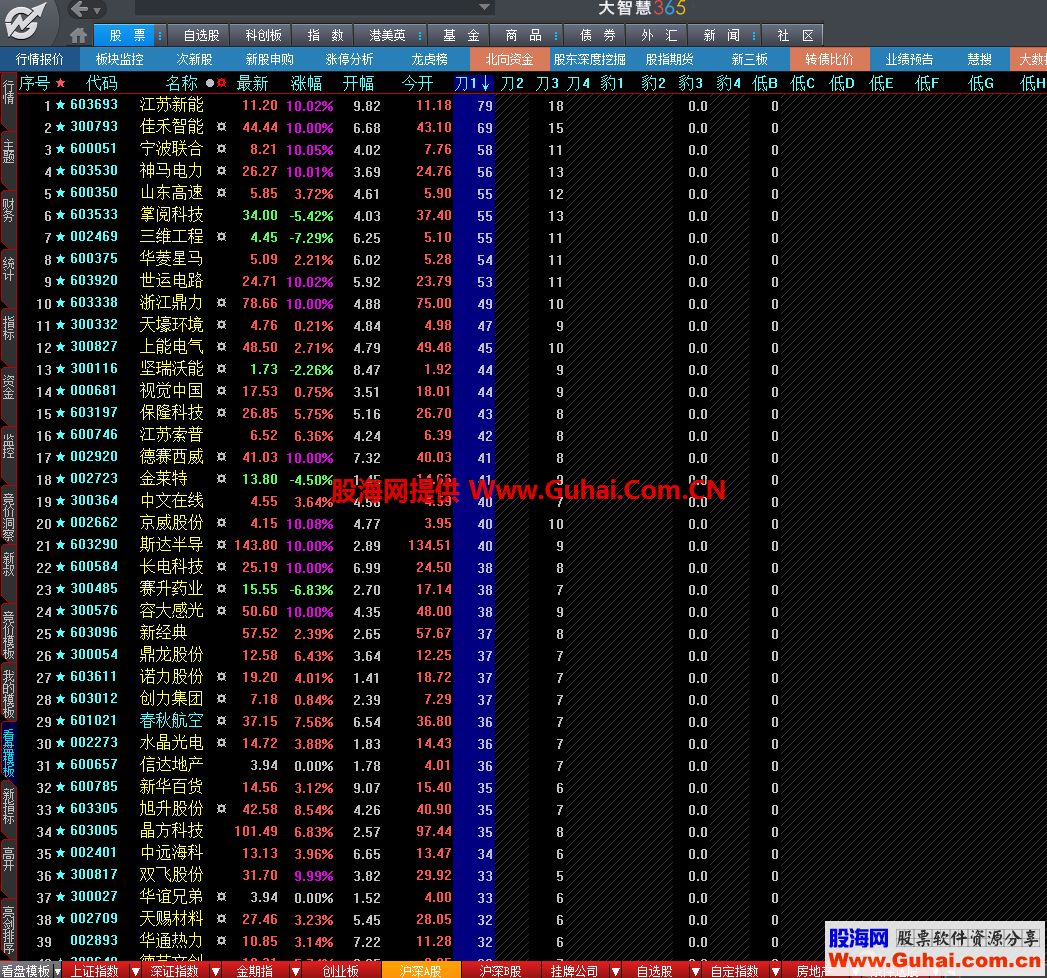Open dropdown arrow next to 自定指数
Screen dimensions: 1047x978
point(775,971)
